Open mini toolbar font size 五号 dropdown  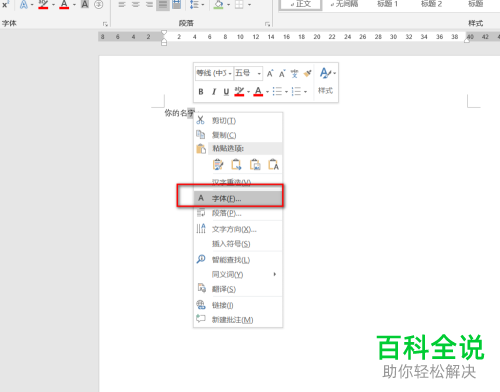248,73
